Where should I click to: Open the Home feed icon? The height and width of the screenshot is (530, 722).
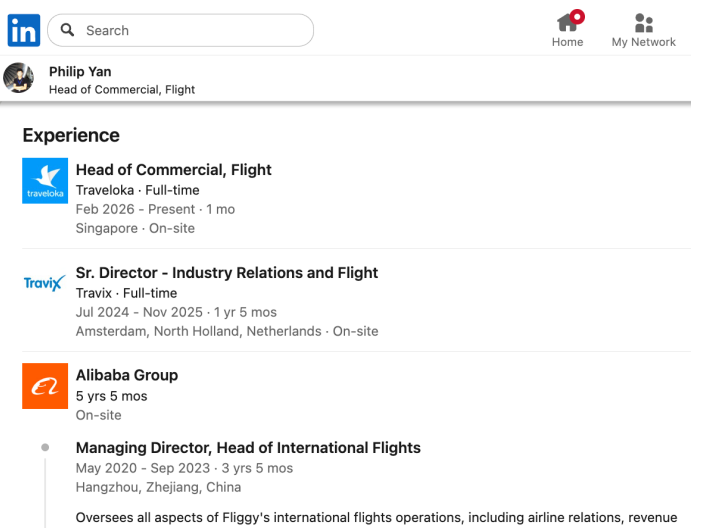pos(567,21)
